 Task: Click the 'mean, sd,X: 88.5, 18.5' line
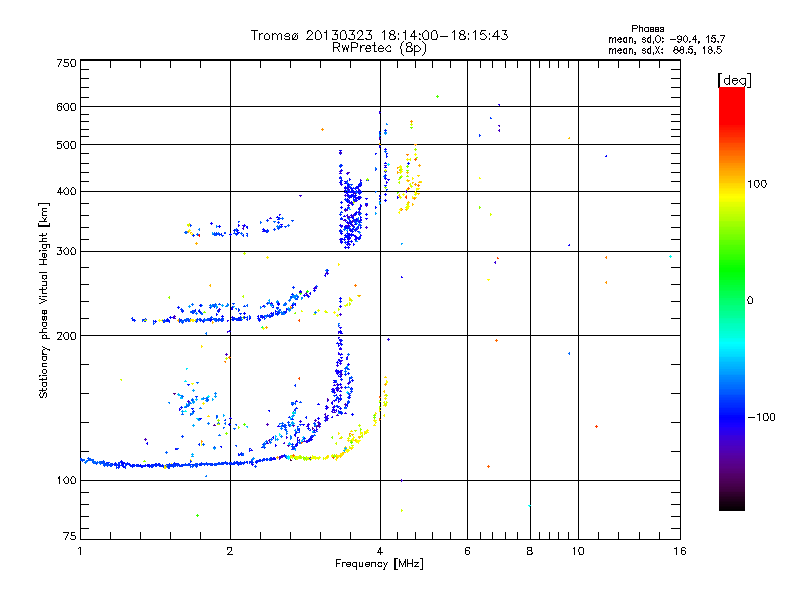(x=665, y=50)
